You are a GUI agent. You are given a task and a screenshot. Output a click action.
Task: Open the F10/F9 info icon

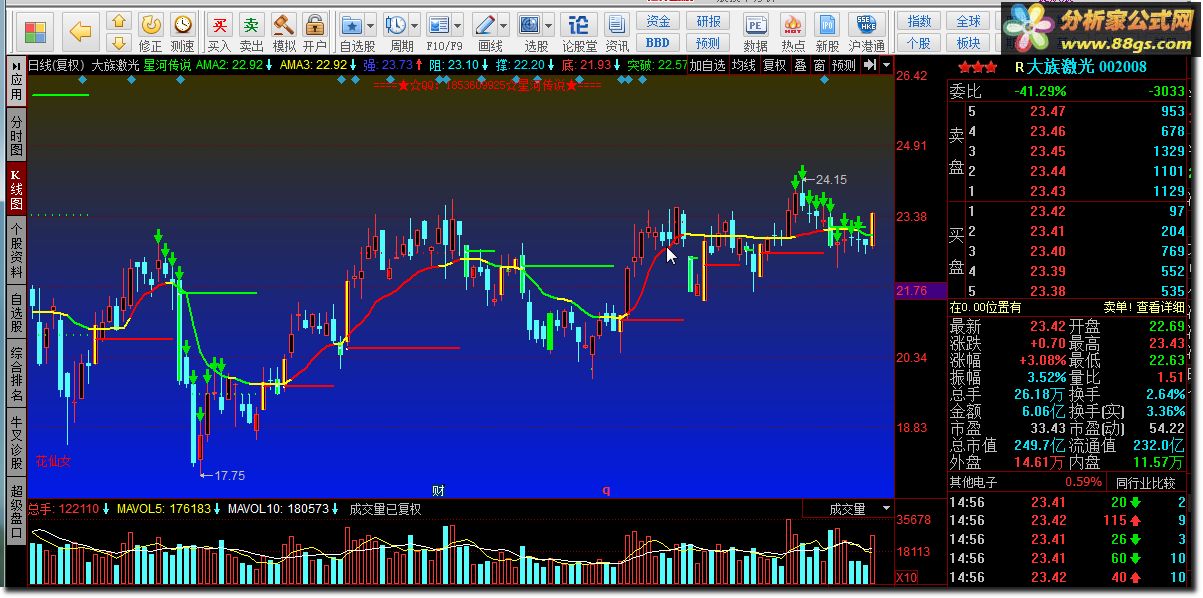(x=438, y=24)
